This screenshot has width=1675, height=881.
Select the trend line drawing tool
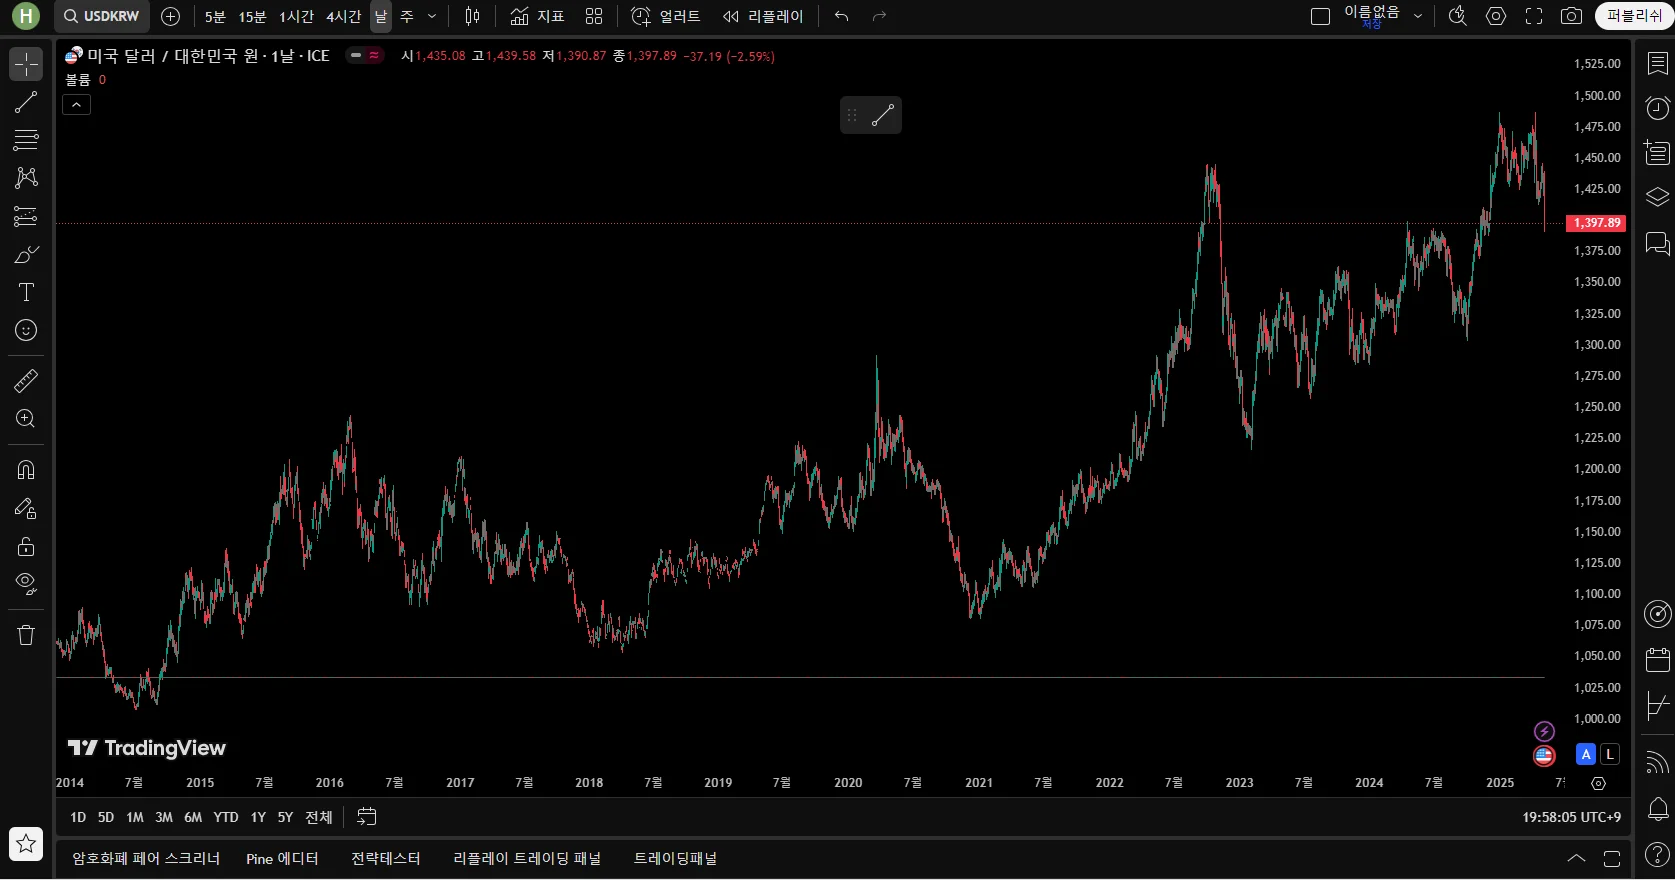26,102
